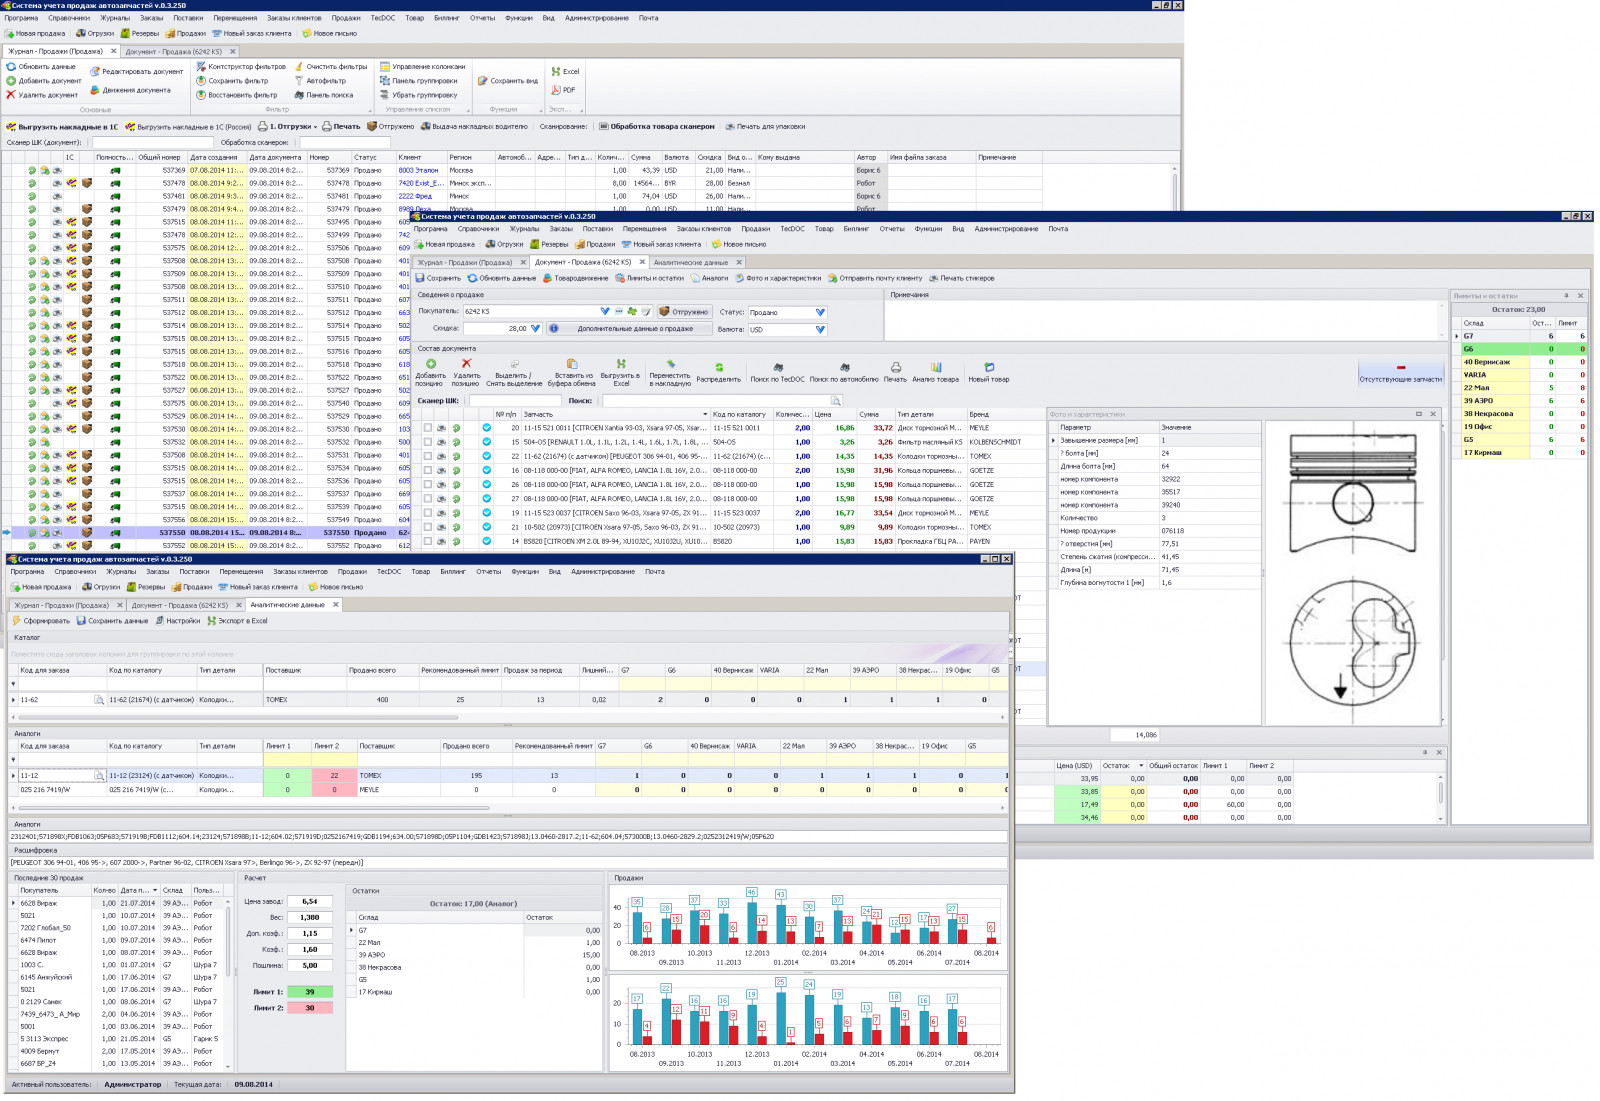Tick checkbox for row 11-62 (21674)
Viewport: 1600px width, 1101px height.
[x=428, y=456]
